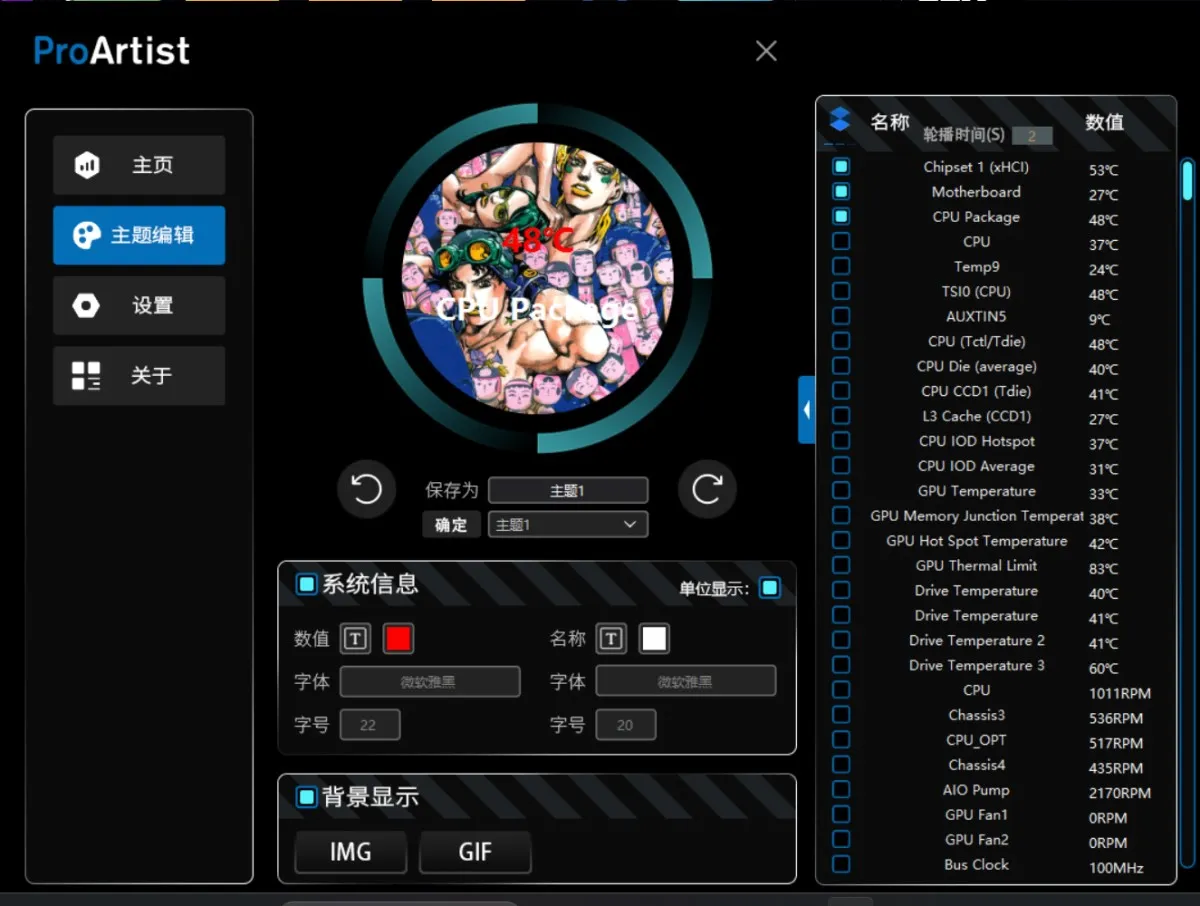1200x906 pixels.
Task: Close the ProArtist window
Action: 766,51
